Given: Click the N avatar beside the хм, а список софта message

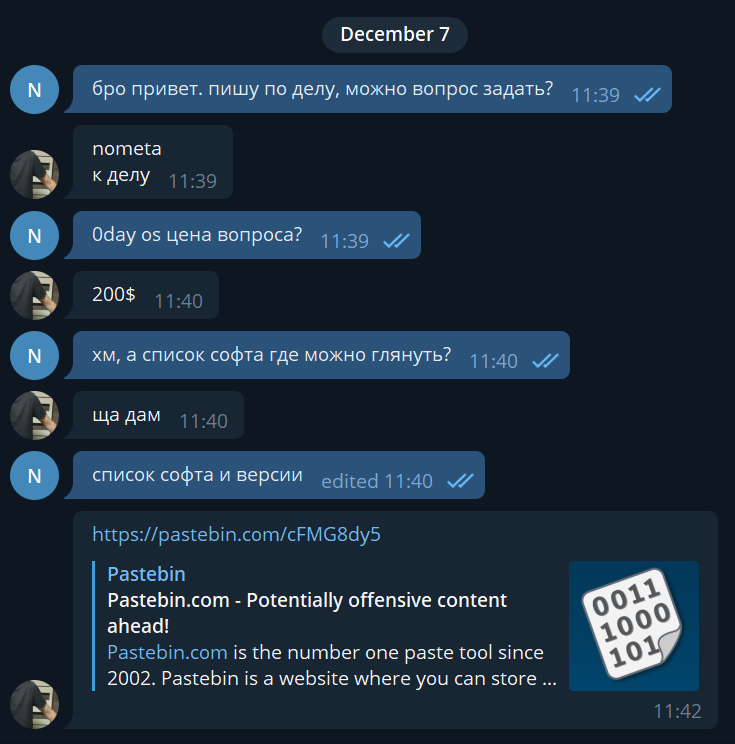Looking at the screenshot, I should pos(34,355).
